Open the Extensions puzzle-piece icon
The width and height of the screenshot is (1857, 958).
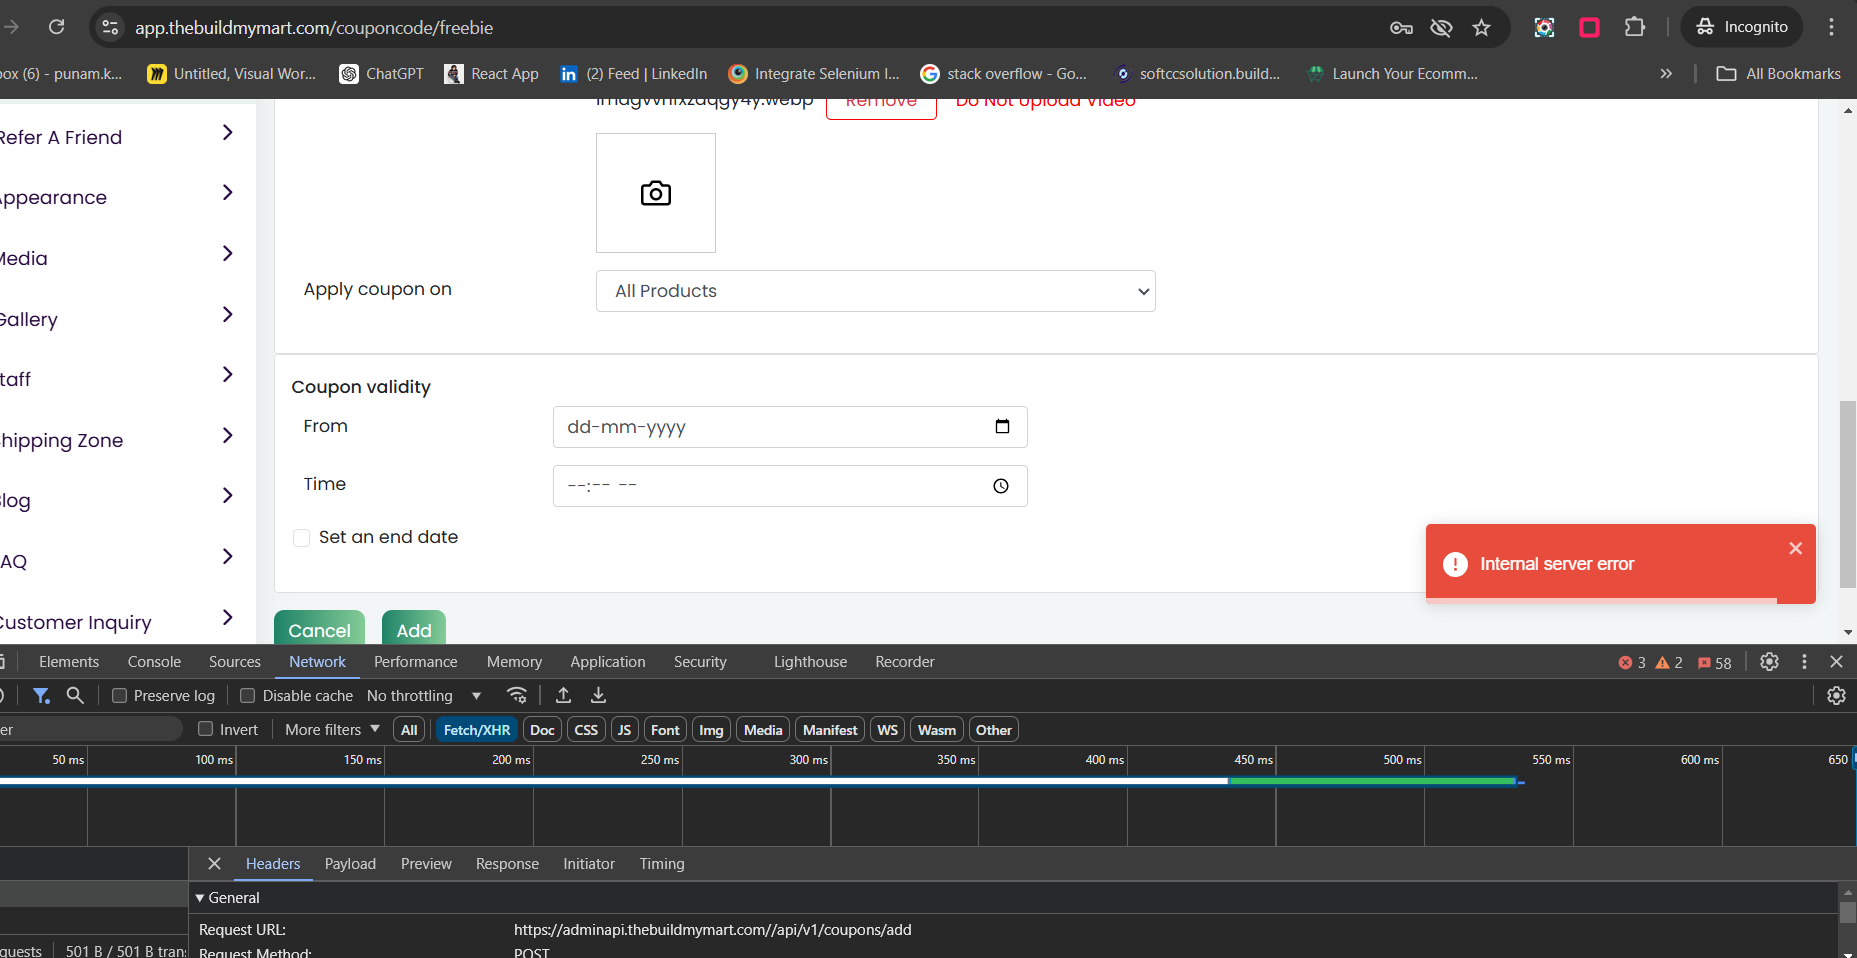(x=1635, y=27)
